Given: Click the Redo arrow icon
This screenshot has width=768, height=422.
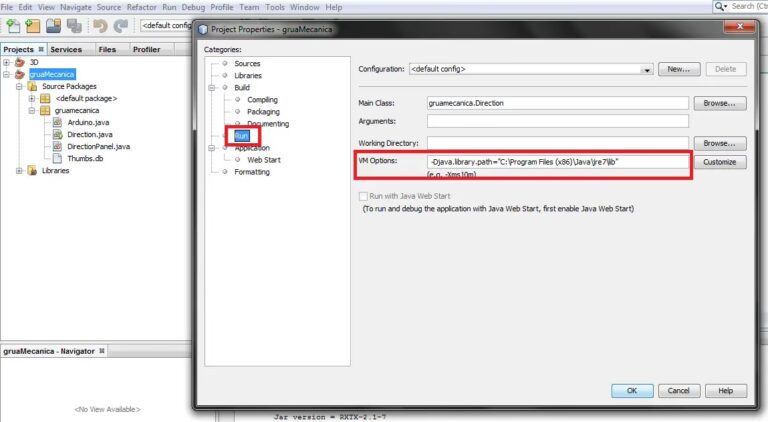Looking at the screenshot, I should pos(120,25).
